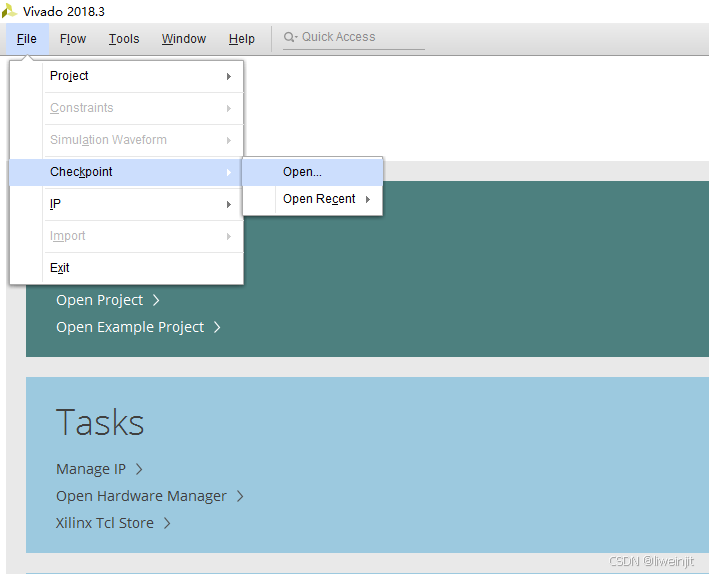Click the Tasks heading

coord(100,422)
